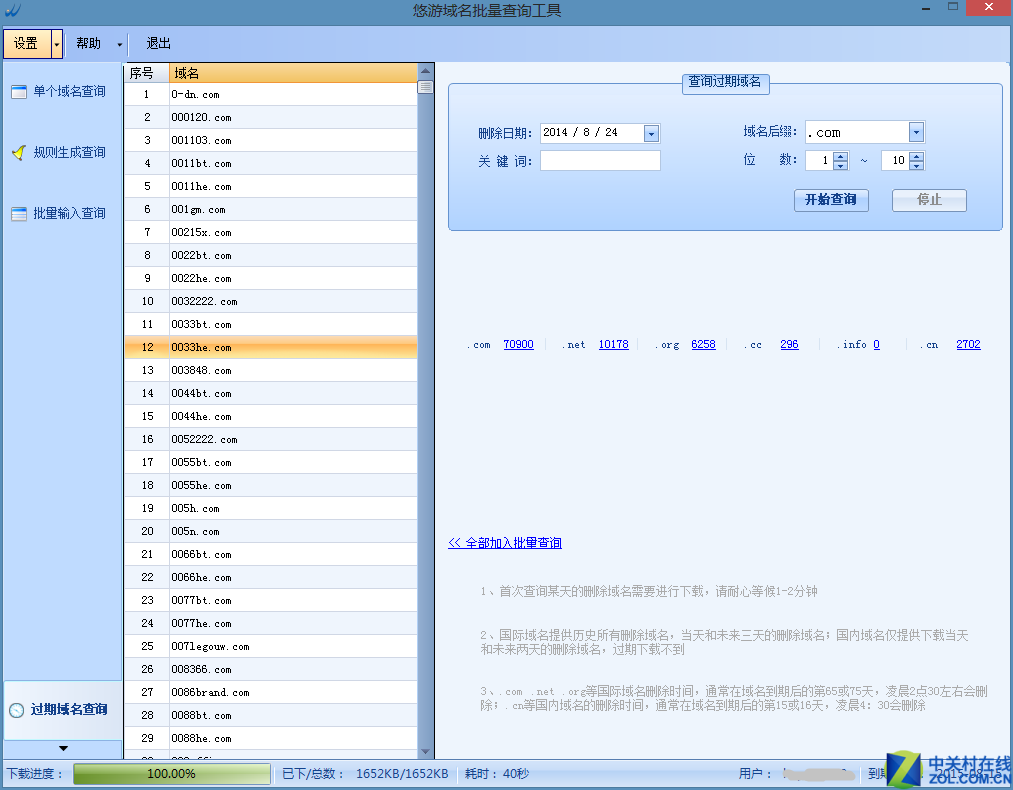Click the .org count 6258 link

(x=703, y=344)
